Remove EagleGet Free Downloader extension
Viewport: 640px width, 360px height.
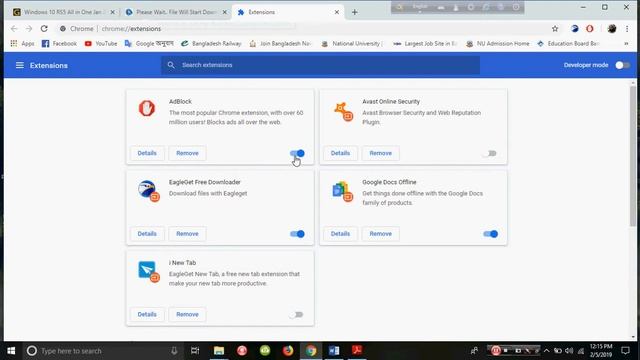pos(187,234)
